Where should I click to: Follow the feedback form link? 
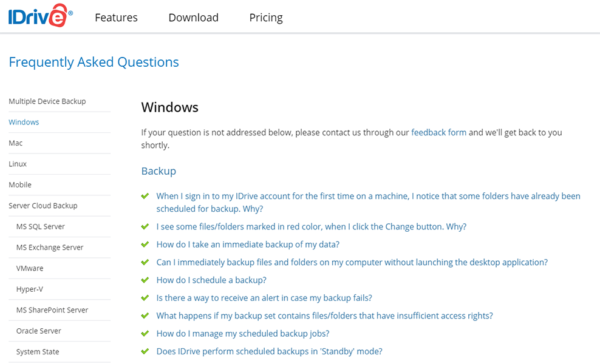(x=439, y=132)
